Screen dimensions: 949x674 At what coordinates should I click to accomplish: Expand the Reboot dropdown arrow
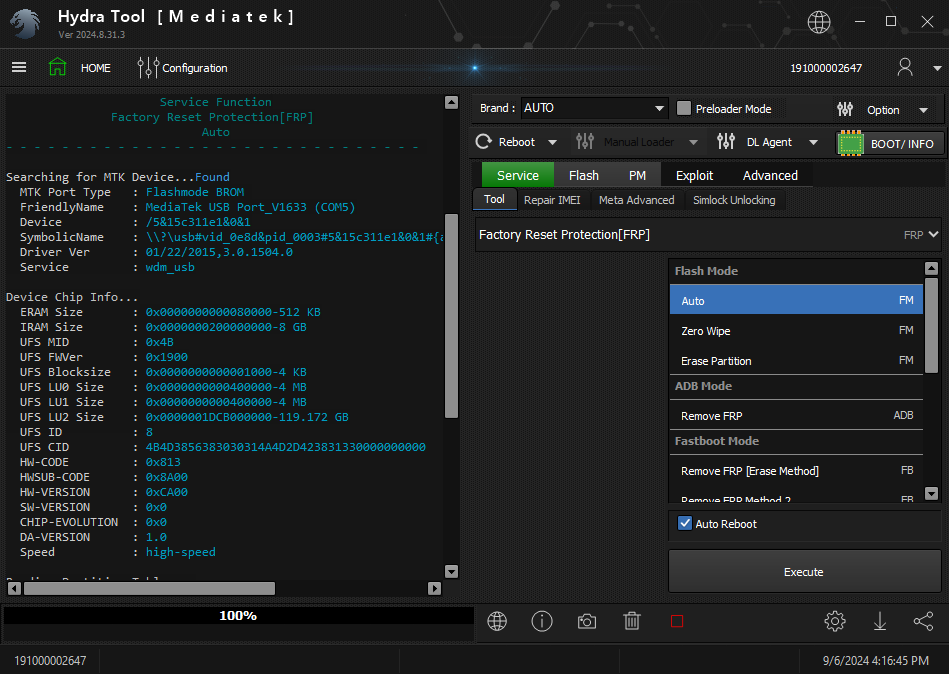coord(552,143)
